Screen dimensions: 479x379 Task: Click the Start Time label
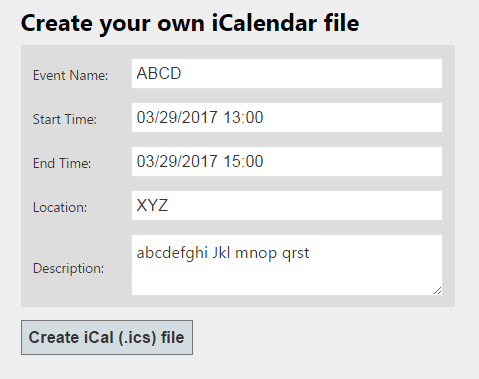tap(65, 119)
